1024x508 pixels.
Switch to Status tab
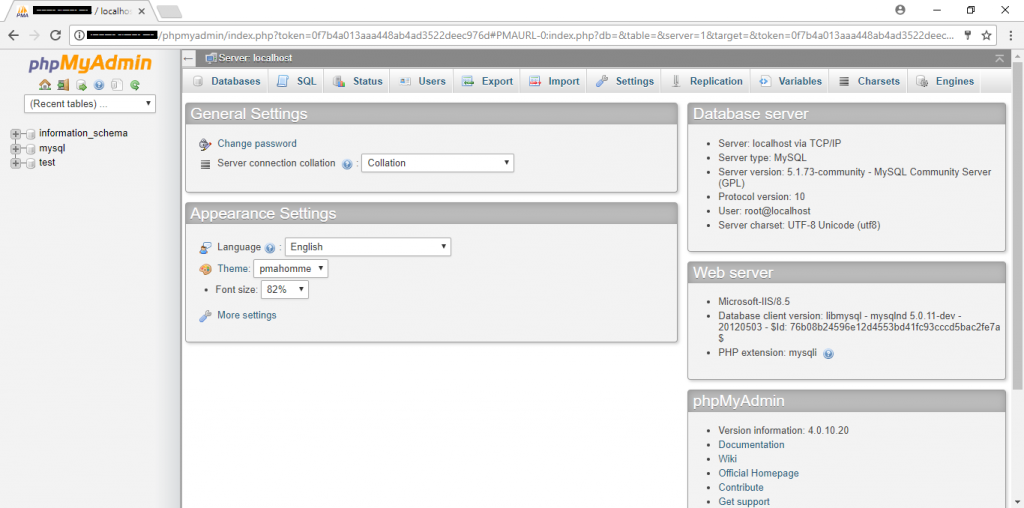click(357, 82)
